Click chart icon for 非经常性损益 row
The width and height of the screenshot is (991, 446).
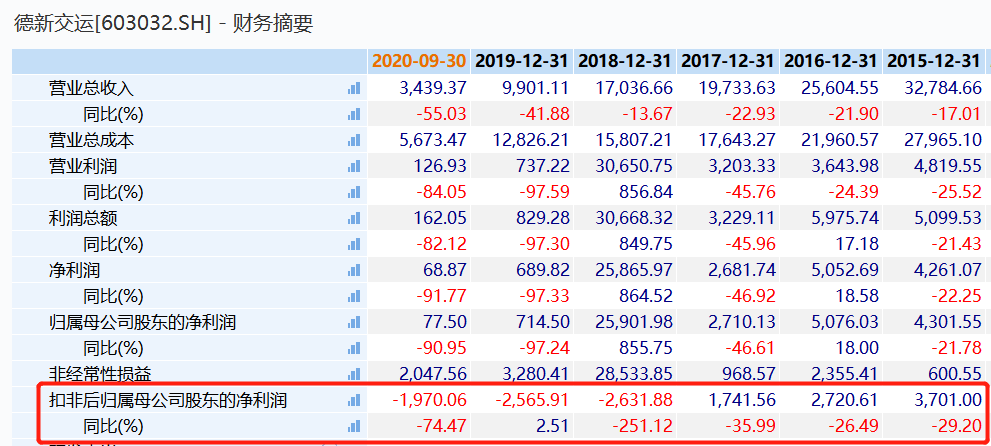[353, 374]
